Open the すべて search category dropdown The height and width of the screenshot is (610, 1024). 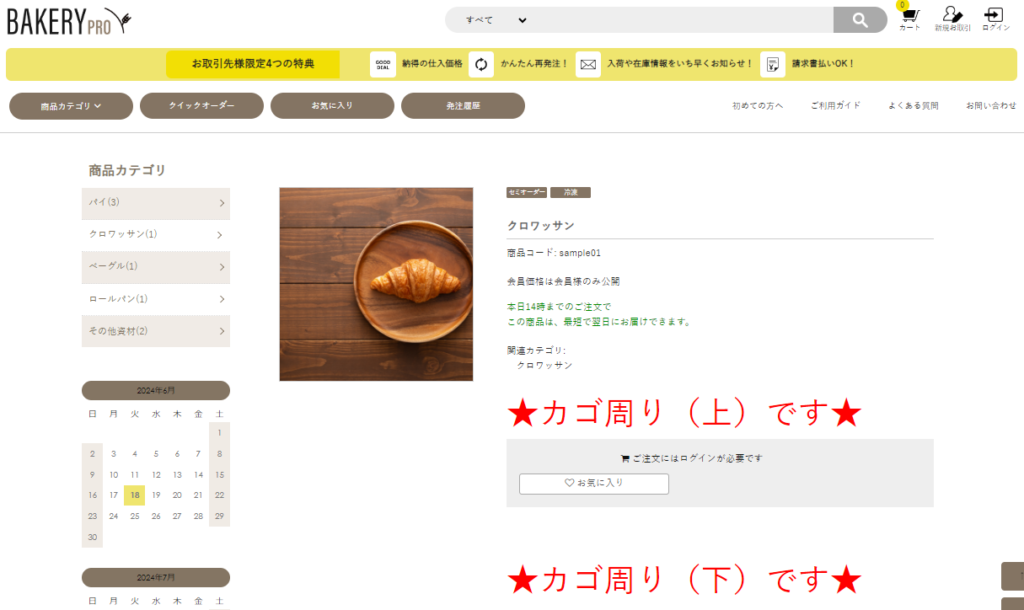(496, 20)
